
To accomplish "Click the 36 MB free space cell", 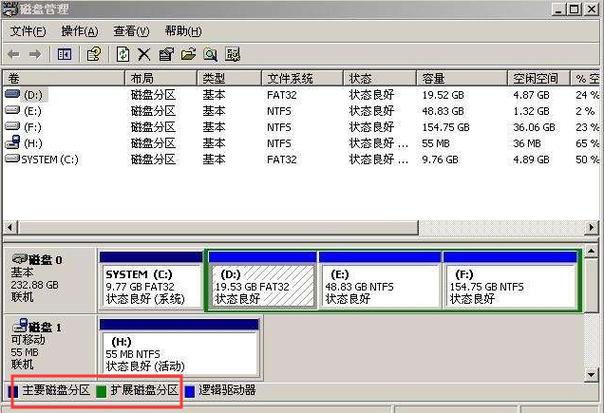I will click(x=527, y=143).
